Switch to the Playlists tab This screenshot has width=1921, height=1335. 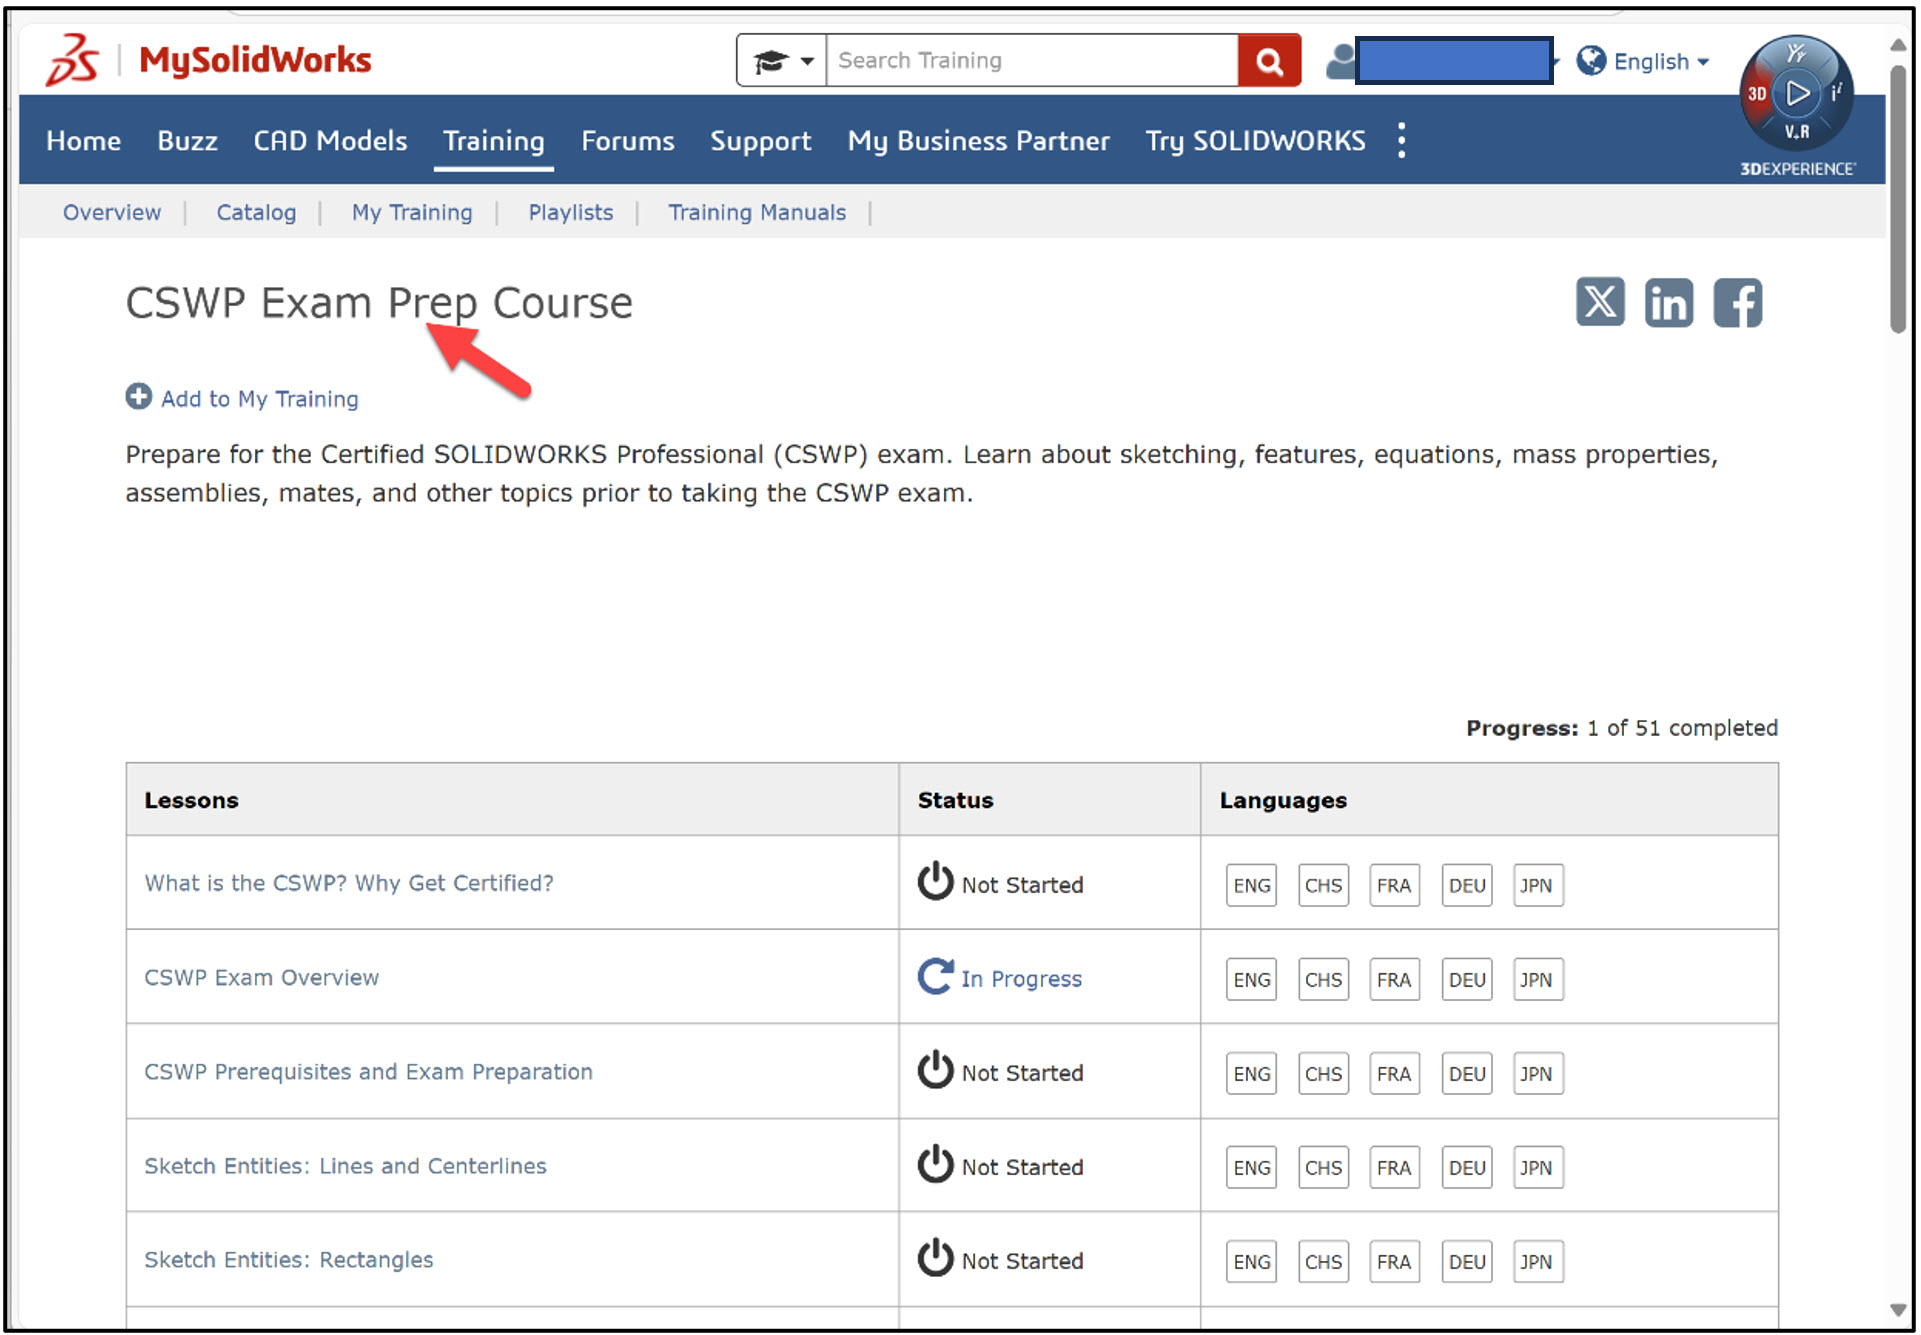(x=570, y=212)
